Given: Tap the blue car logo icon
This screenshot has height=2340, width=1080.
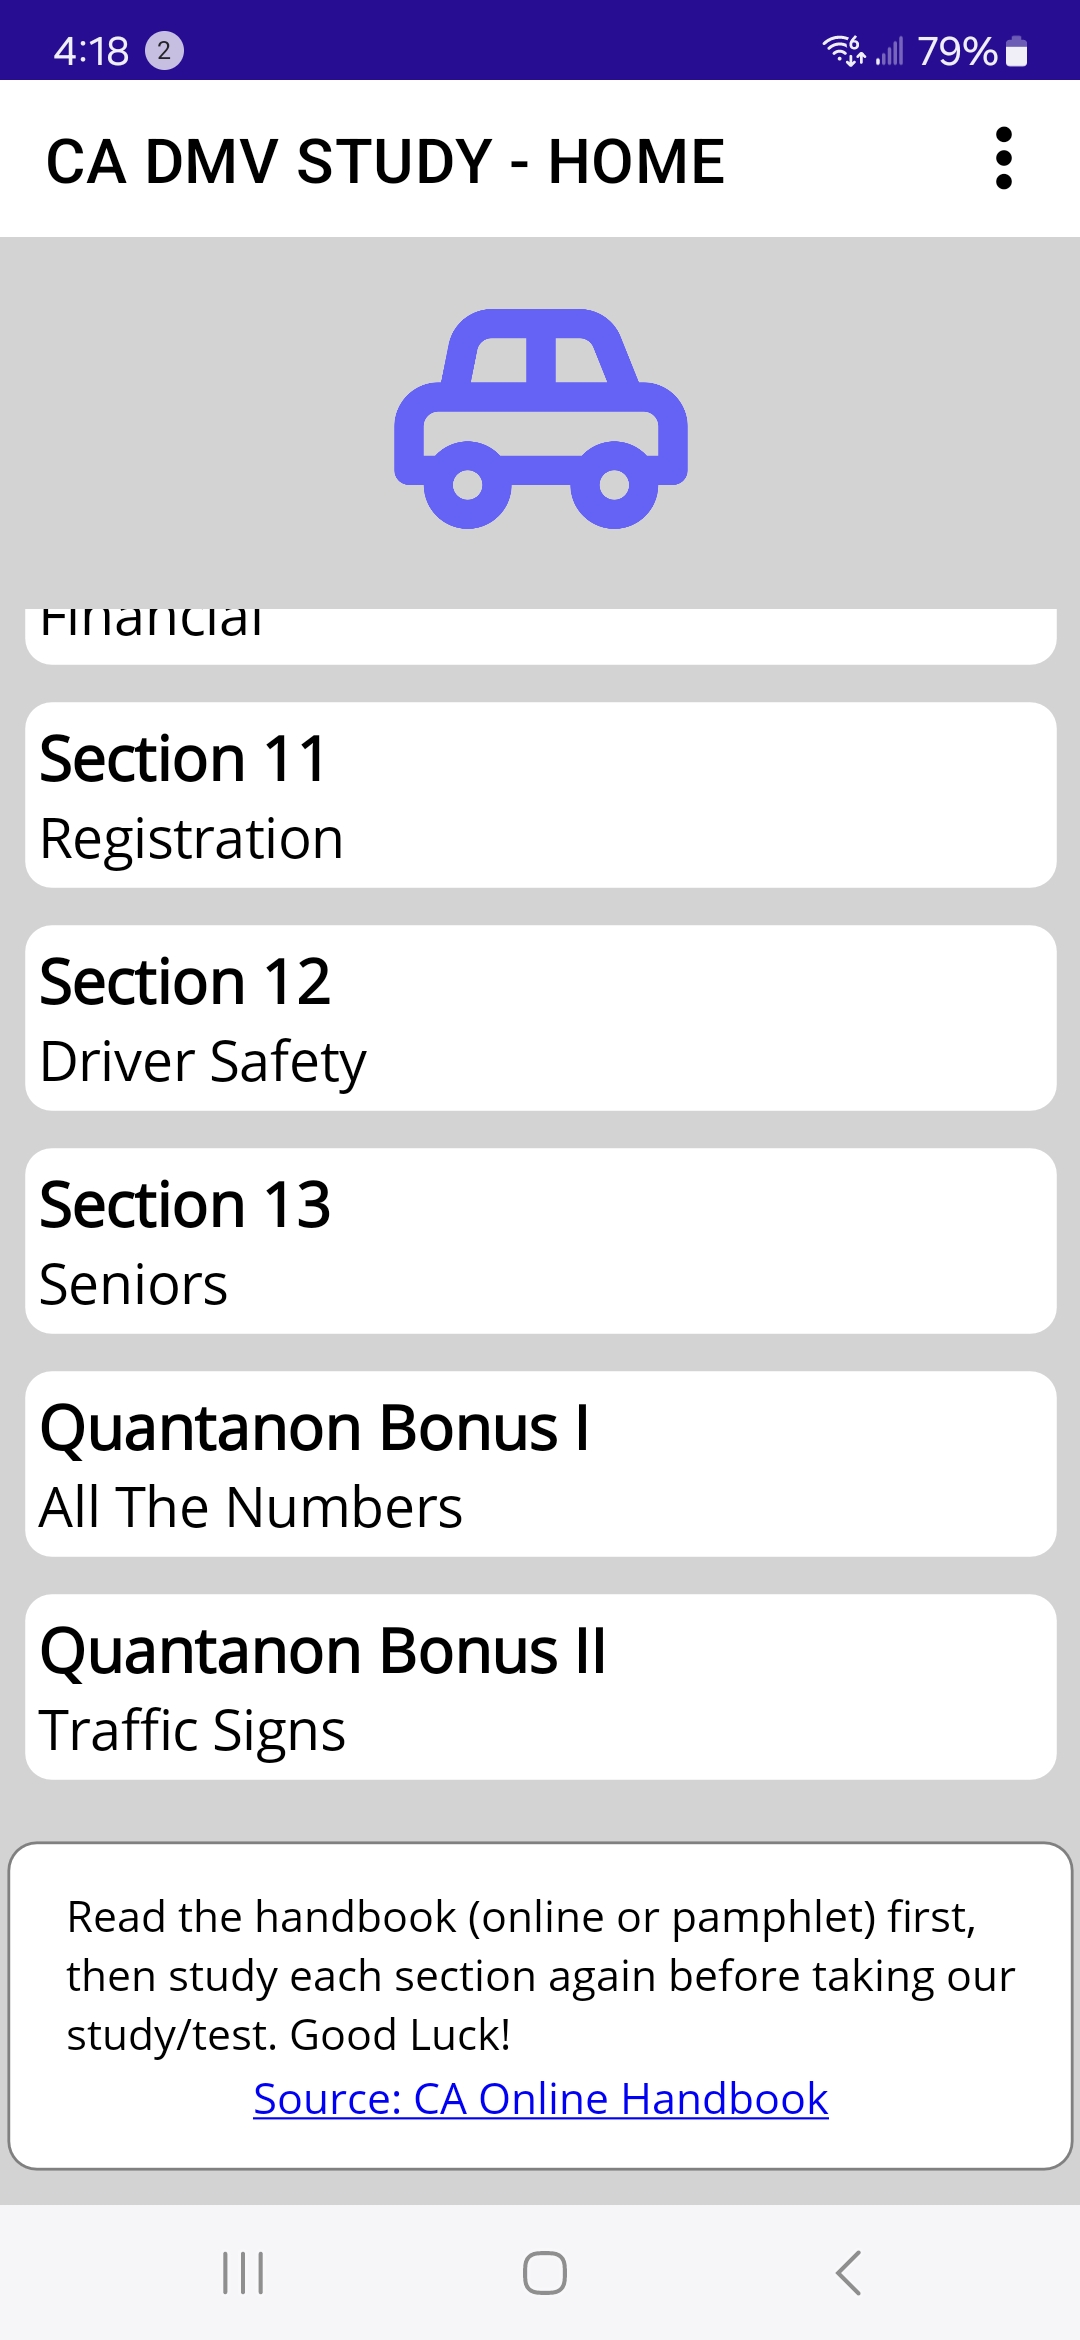Looking at the screenshot, I should click(x=540, y=419).
